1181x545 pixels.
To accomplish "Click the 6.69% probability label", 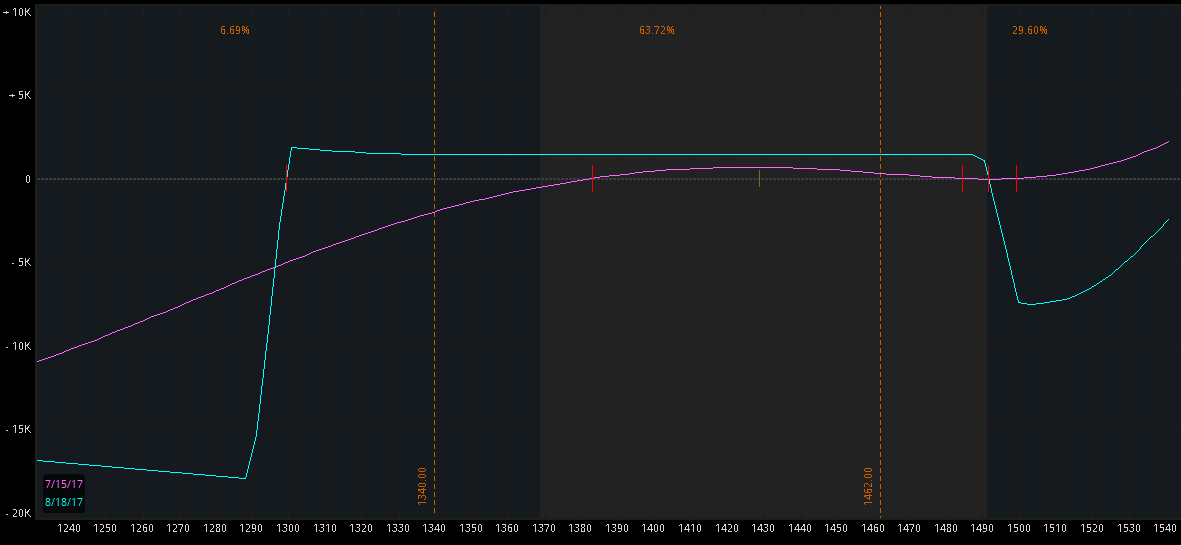I will [235, 31].
